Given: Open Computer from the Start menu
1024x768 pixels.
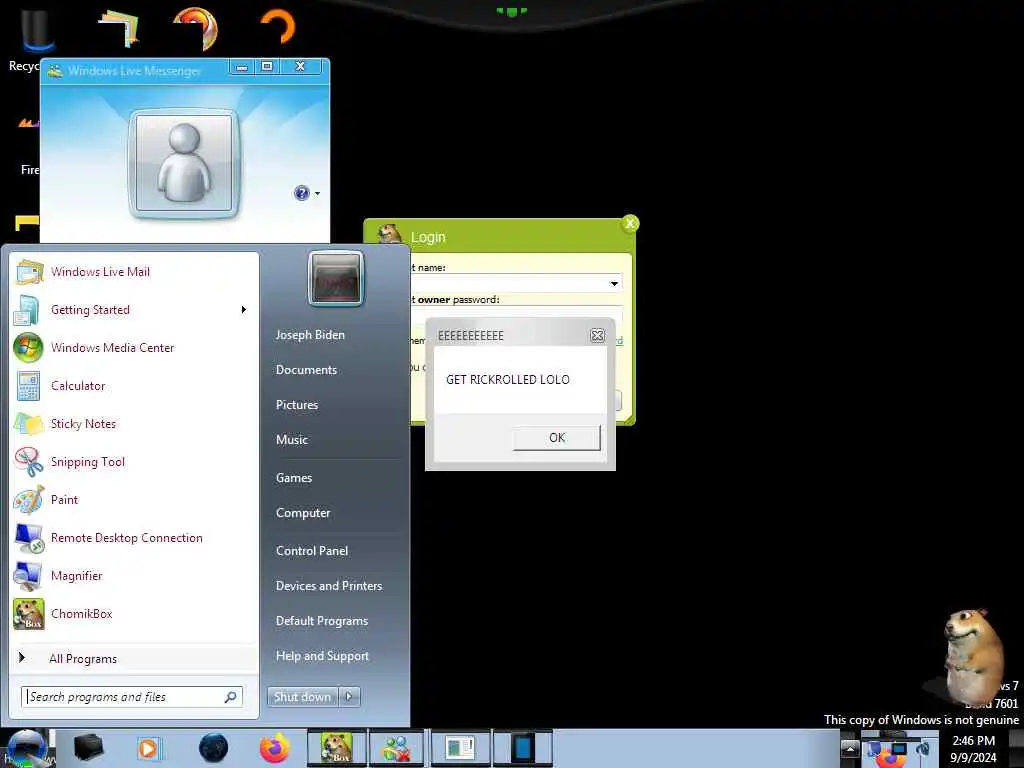Looking at the screenshot, I should [303, 513].
